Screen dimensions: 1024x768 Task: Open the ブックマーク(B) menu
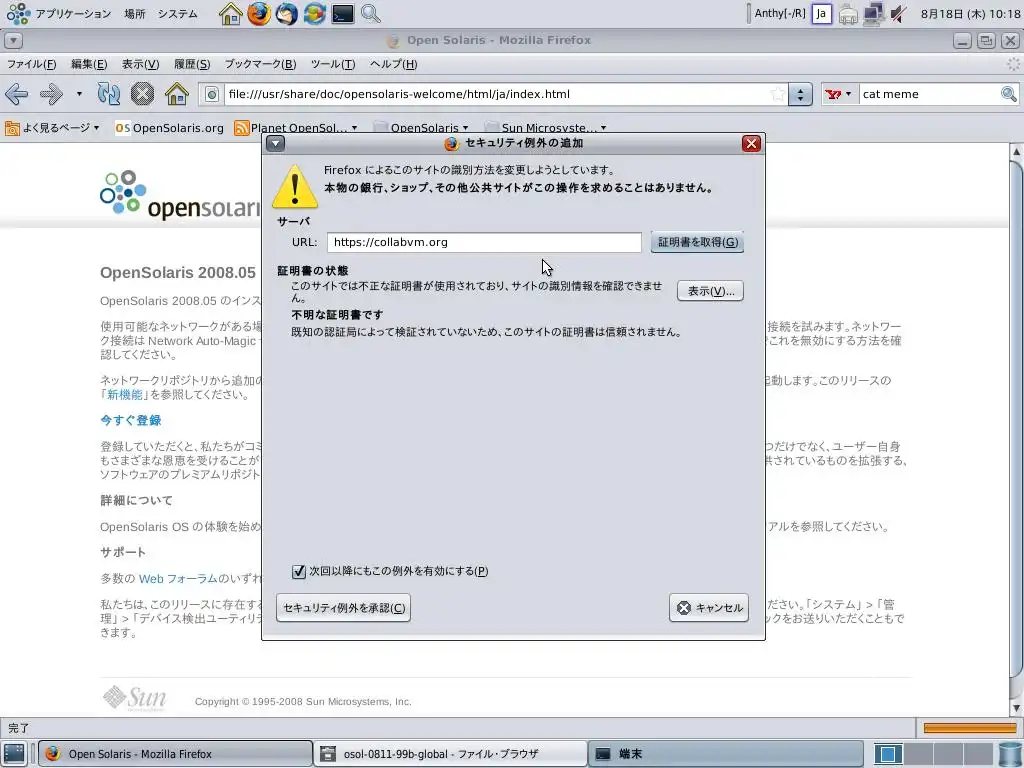click(261, 64)
